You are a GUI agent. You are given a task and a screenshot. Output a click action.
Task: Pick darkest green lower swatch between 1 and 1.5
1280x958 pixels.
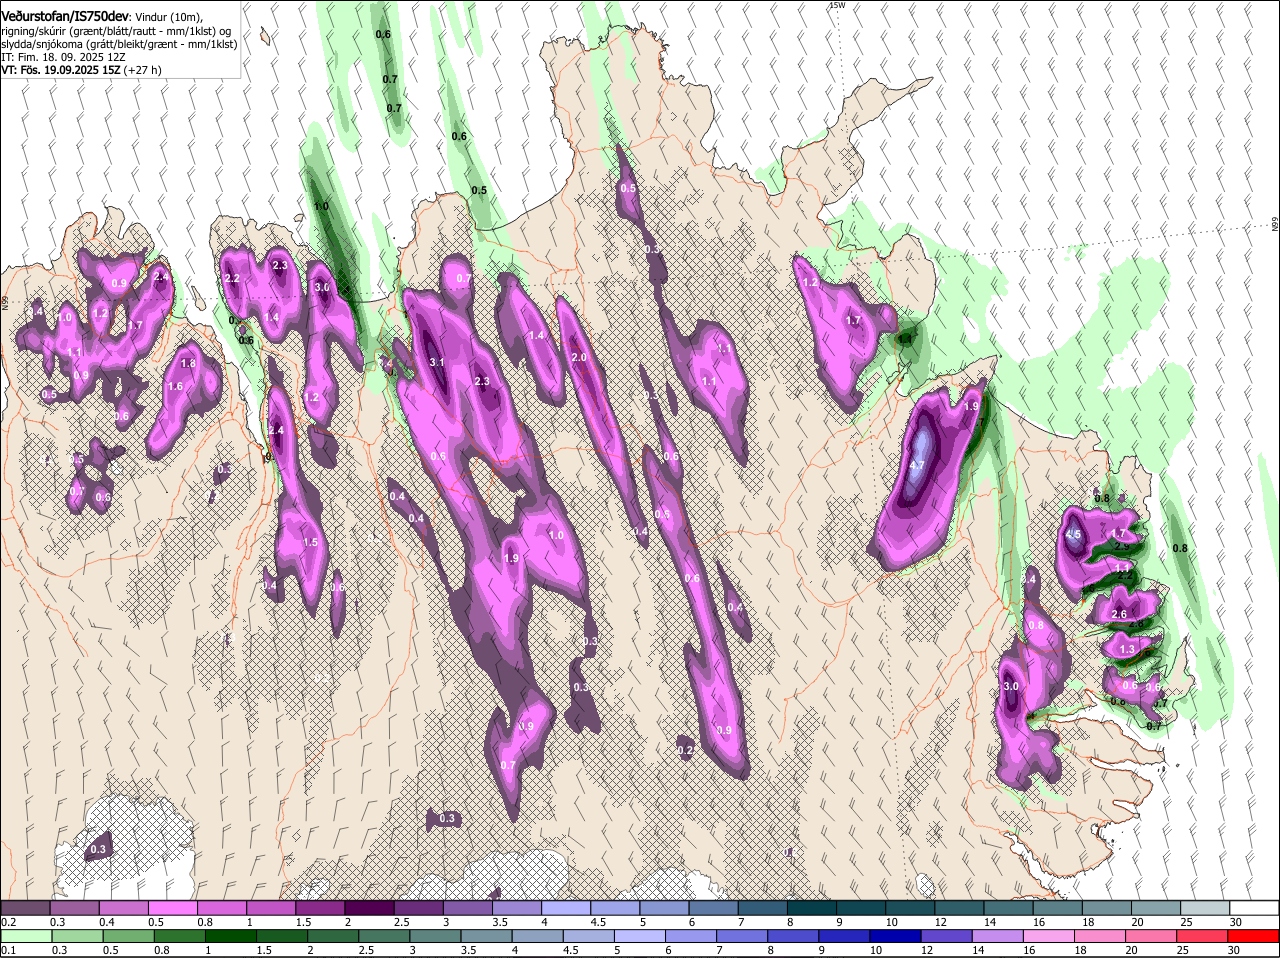232,936
